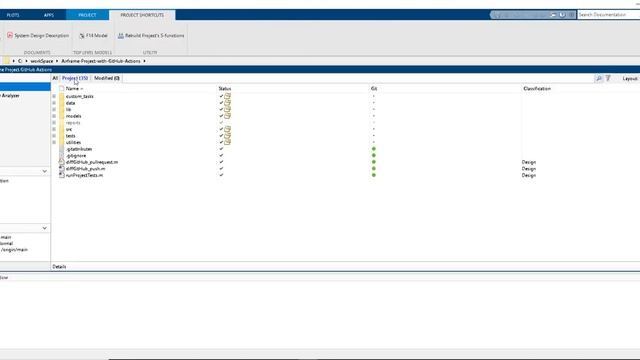The width and height of the screenshot is (640, 360).
Task: Expand the Details panel bar
Action: 345,267
